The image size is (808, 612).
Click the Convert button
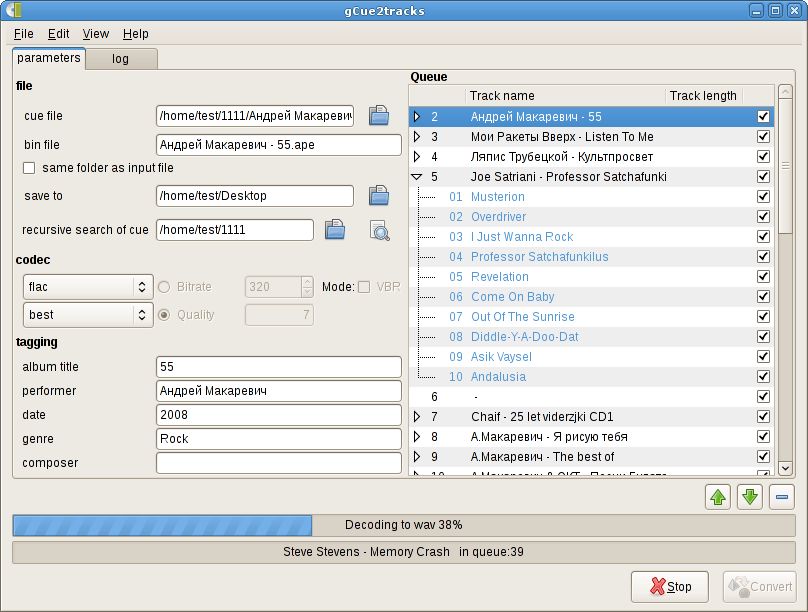[x=760, y=587]
